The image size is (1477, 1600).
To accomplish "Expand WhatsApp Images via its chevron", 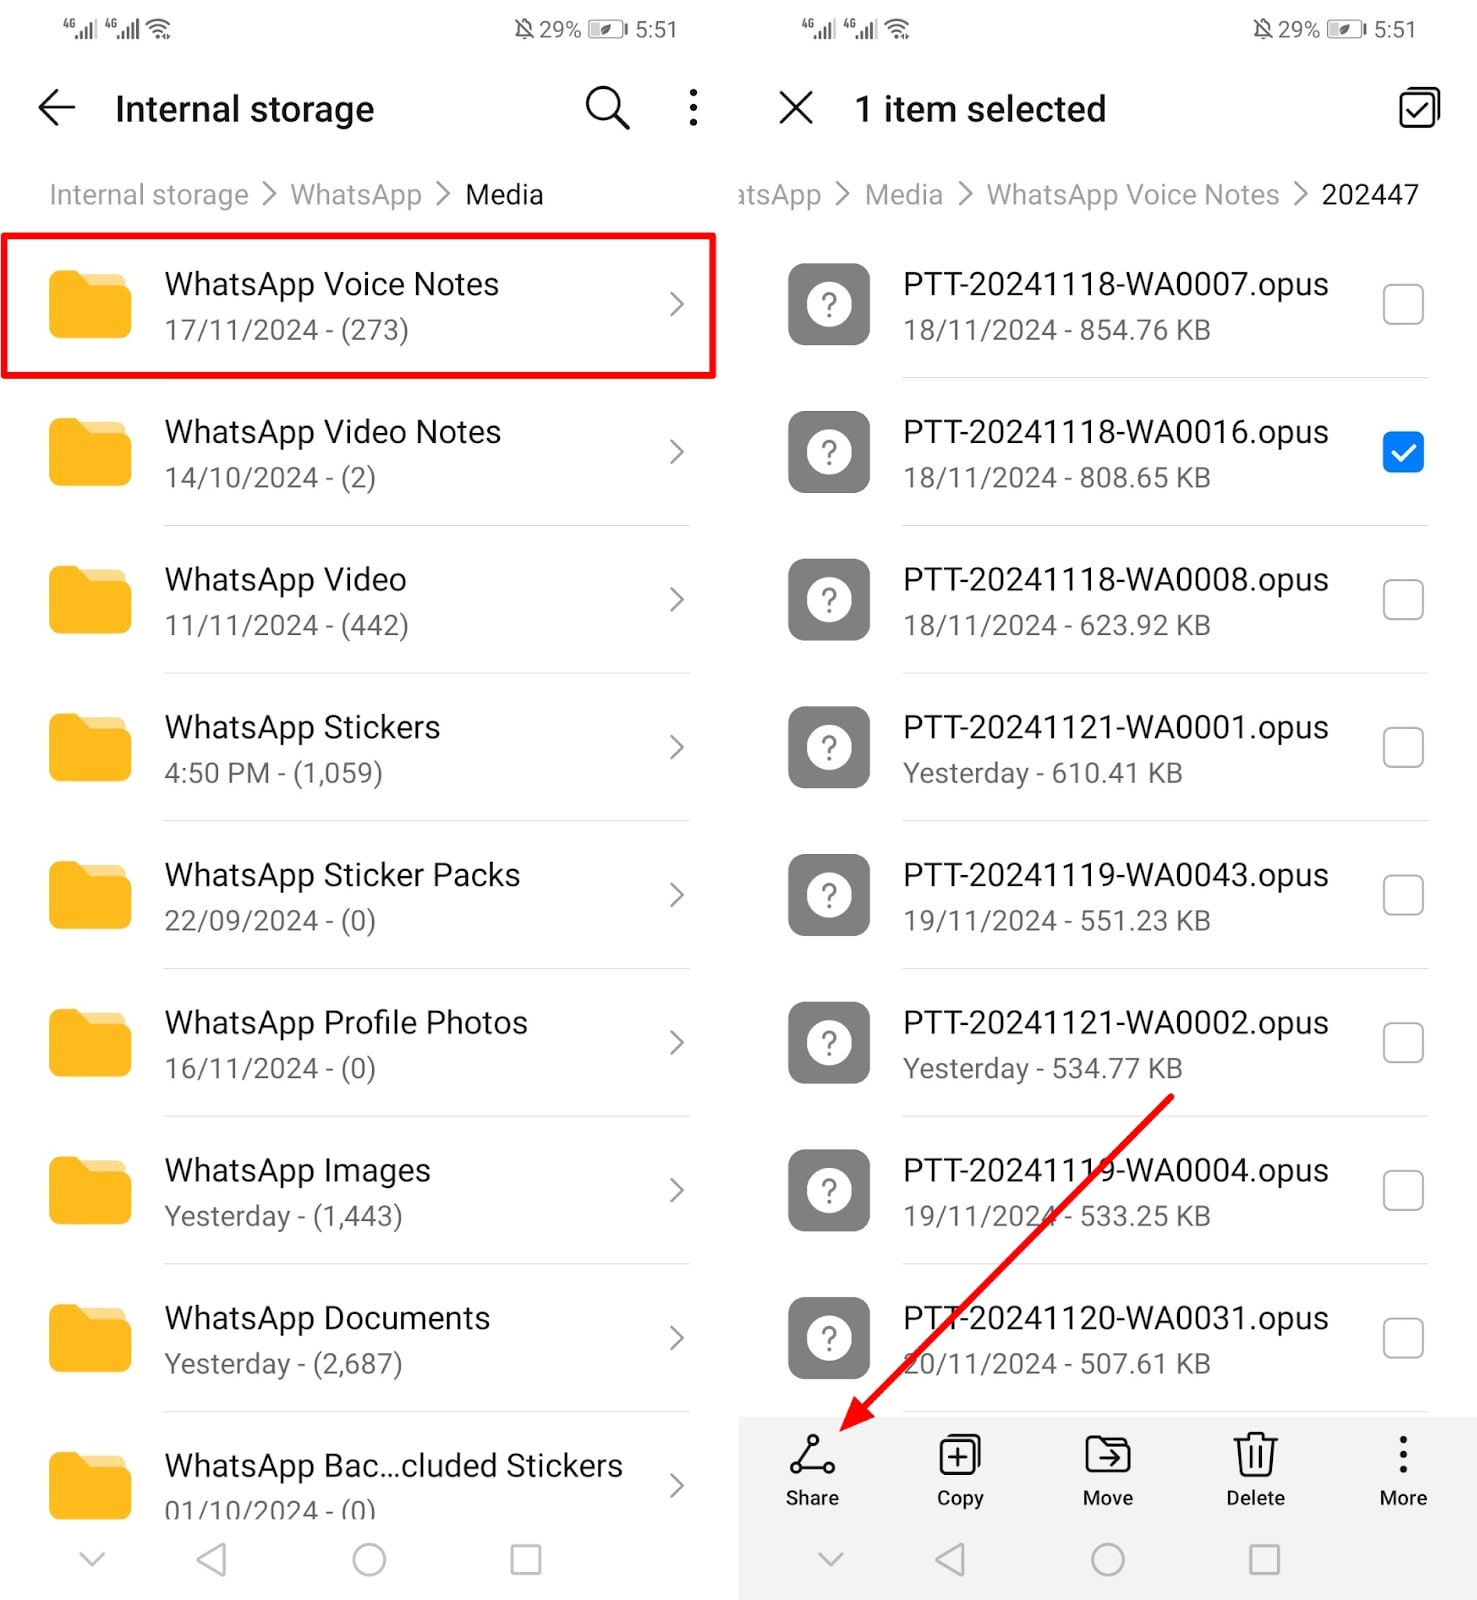I will 677,1190.
